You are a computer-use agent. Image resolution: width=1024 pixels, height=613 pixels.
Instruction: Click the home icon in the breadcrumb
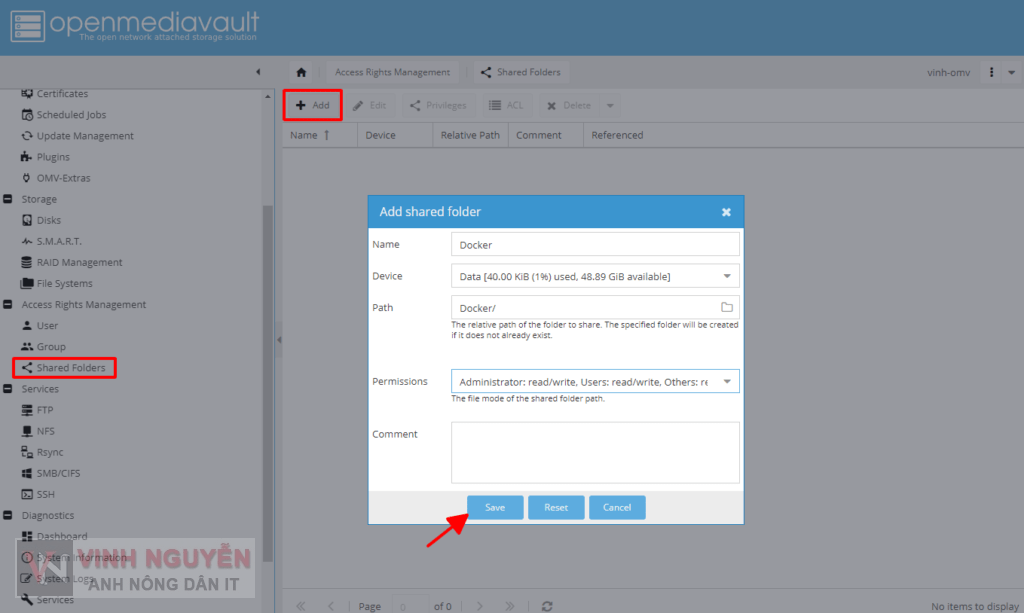300,72
